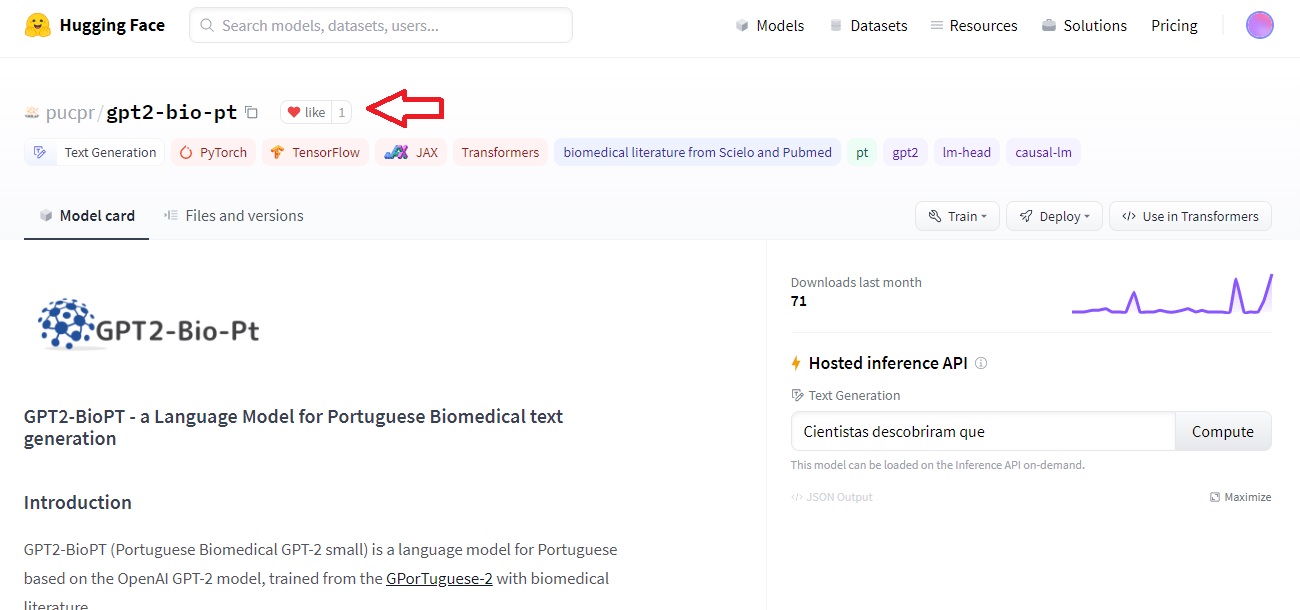Open the Models menu
1300x610 pixels.
click(x=770, y=26)
